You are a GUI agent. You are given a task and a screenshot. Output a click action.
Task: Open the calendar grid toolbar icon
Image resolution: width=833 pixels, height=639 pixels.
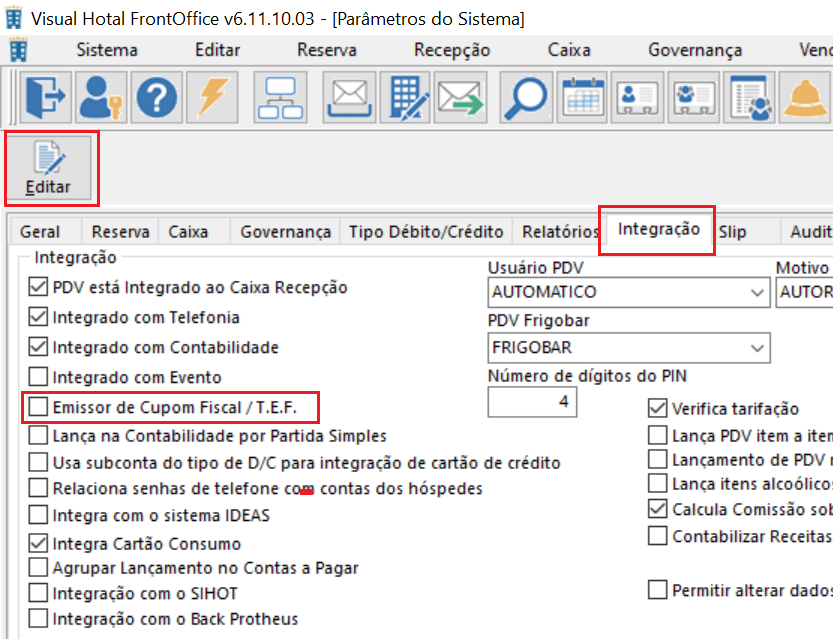pyautogui.click(x=583, y=98)
